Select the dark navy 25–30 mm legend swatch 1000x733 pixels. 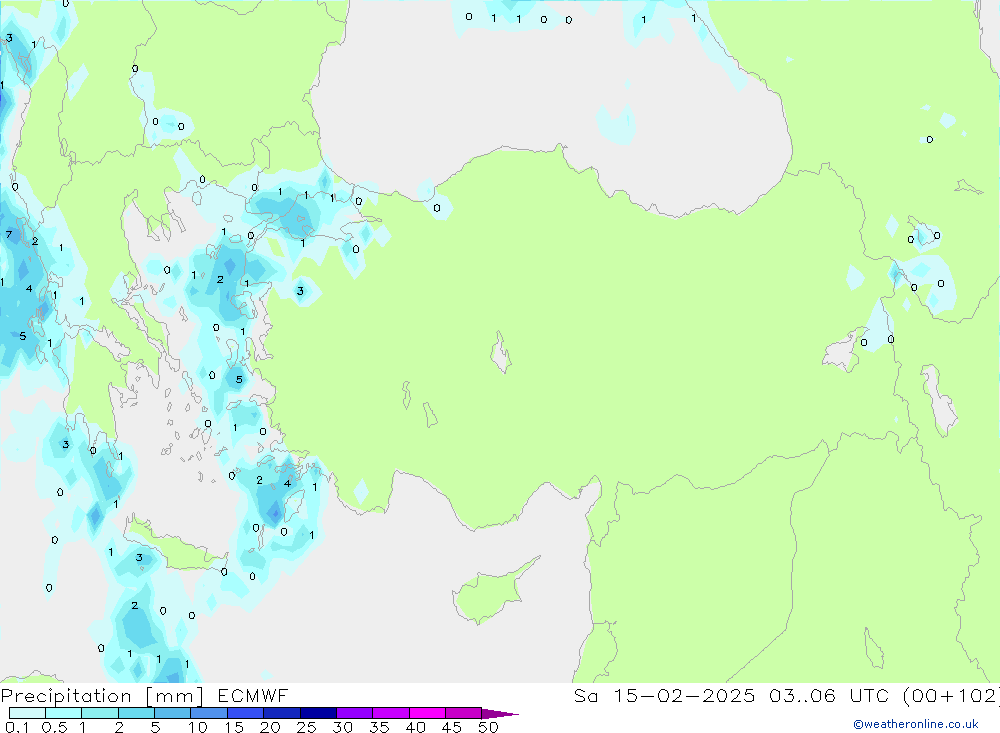(x=317, y=713)
